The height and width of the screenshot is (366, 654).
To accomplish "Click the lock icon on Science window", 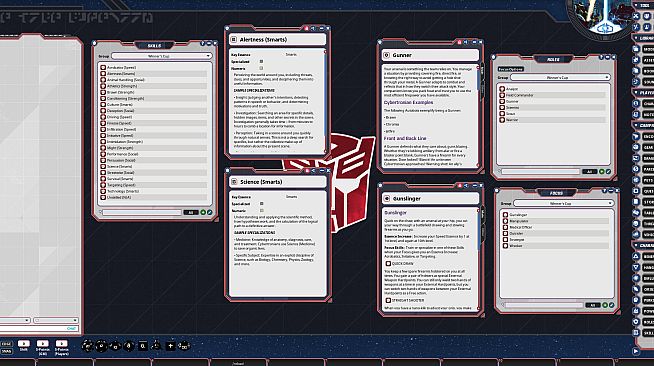I will click(x=307, y=171).
